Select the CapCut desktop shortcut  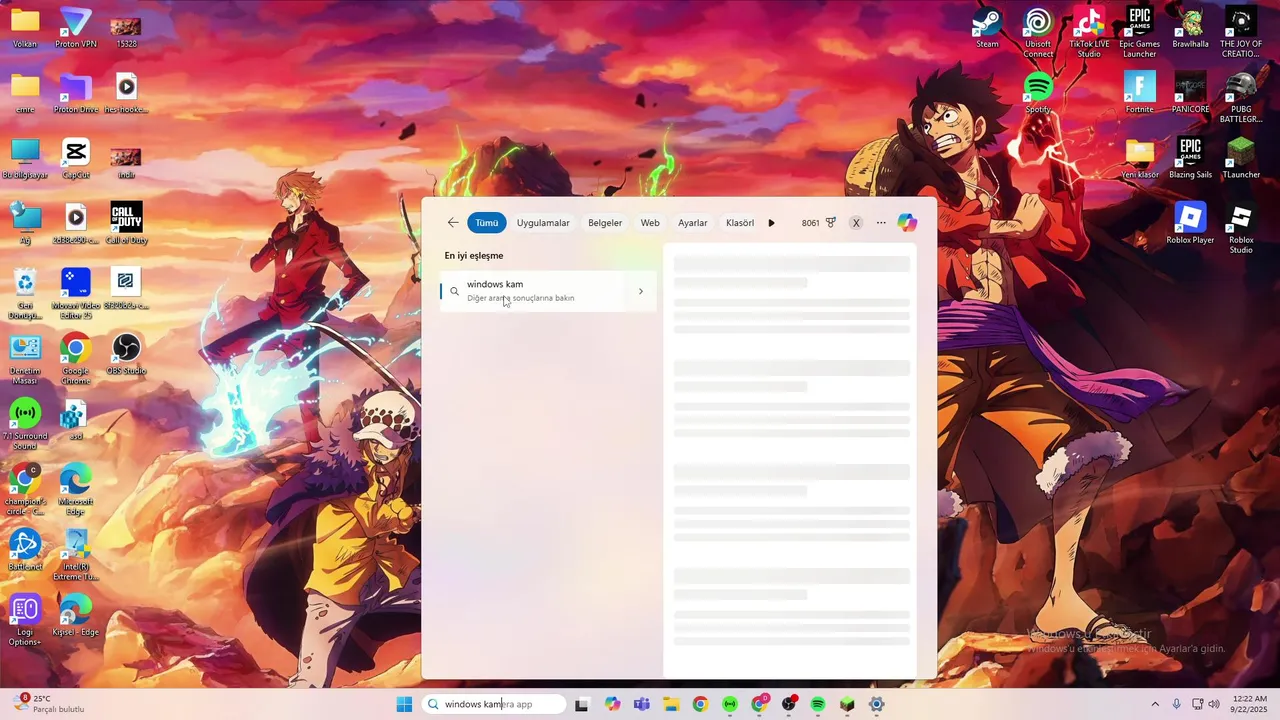coord(76,158)
